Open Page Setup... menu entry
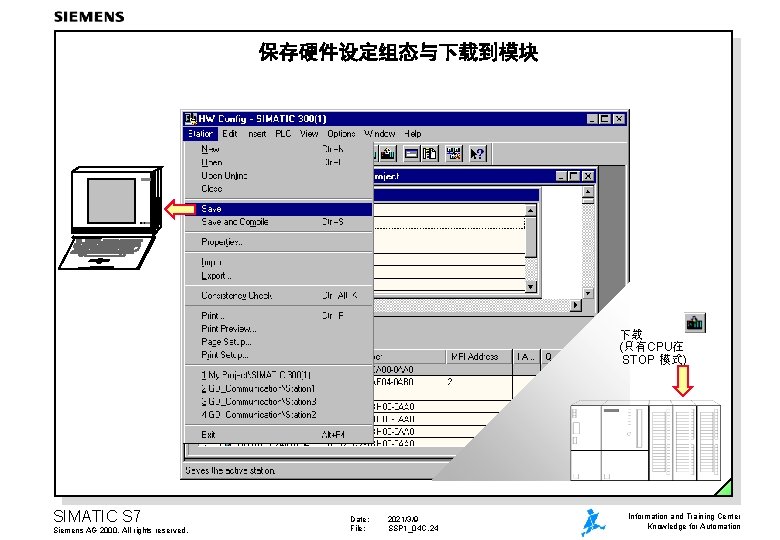This screenshot has width=780, height=540. click(279, 342)
